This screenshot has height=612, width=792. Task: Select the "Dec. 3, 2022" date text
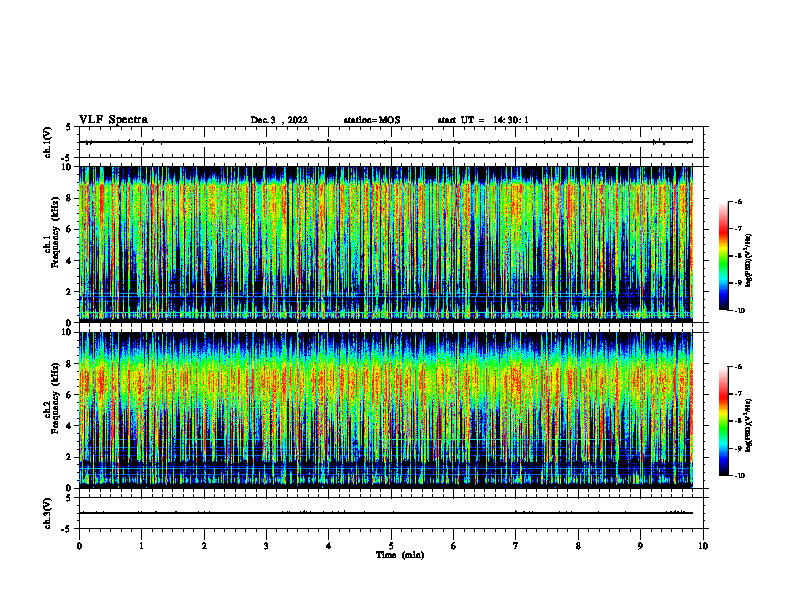[x=279, y=120]
